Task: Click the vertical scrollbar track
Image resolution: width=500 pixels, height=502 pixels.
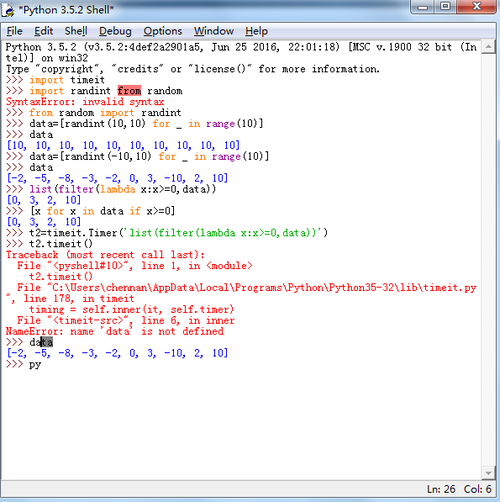Action: pos(488,260)
